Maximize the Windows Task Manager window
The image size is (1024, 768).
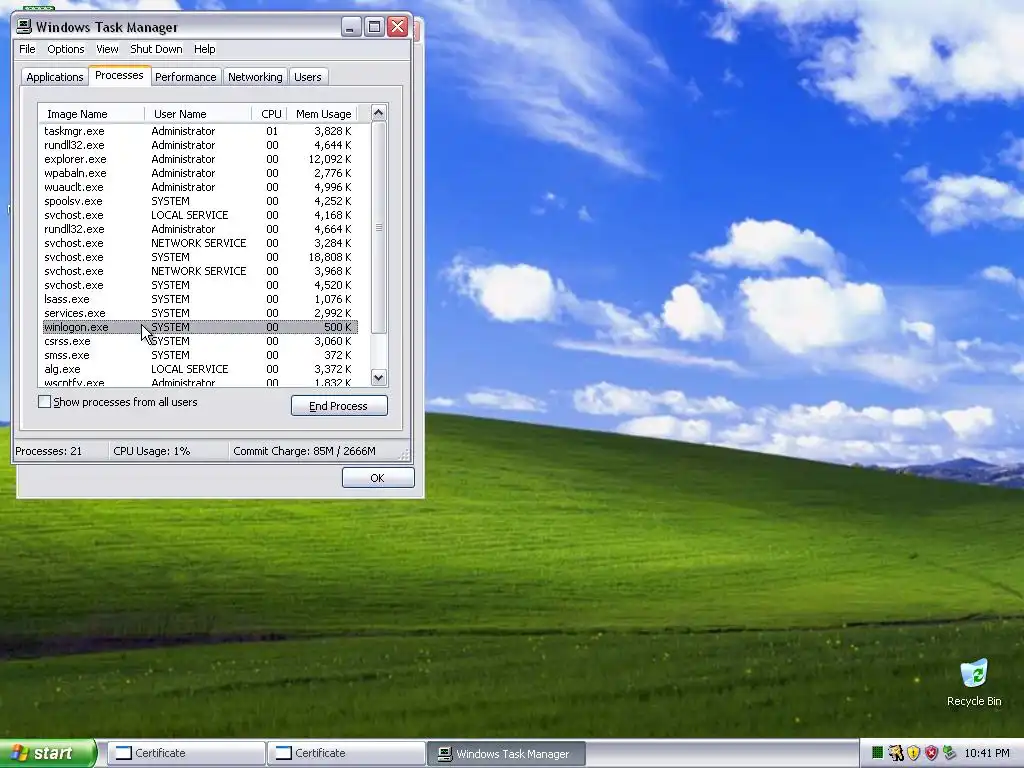(374, 27)
